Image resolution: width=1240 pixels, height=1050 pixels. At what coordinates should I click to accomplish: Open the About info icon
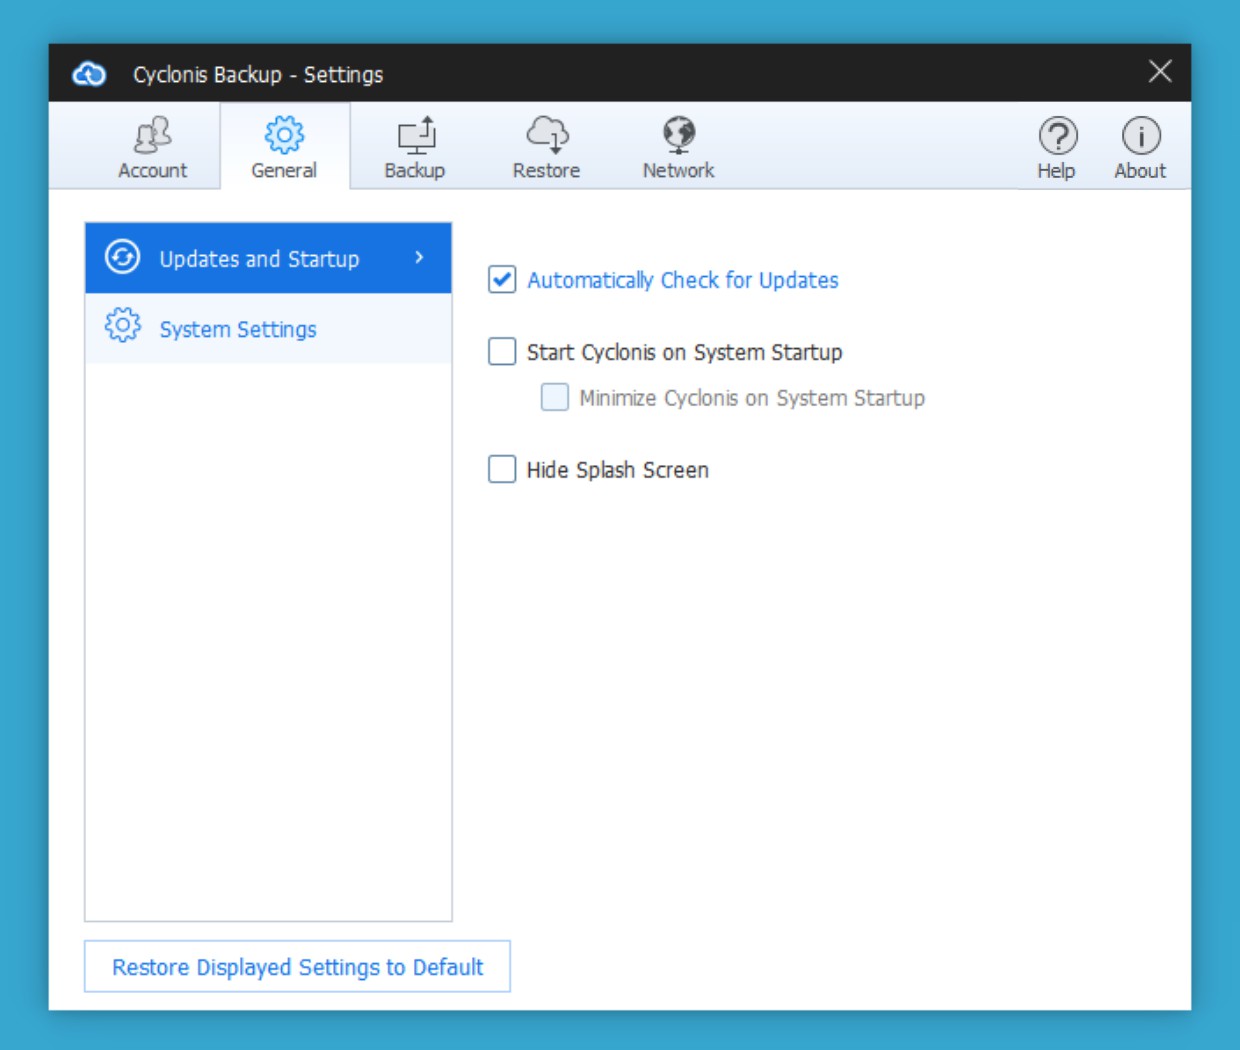pyautogui.click(x=1140, y=136)
